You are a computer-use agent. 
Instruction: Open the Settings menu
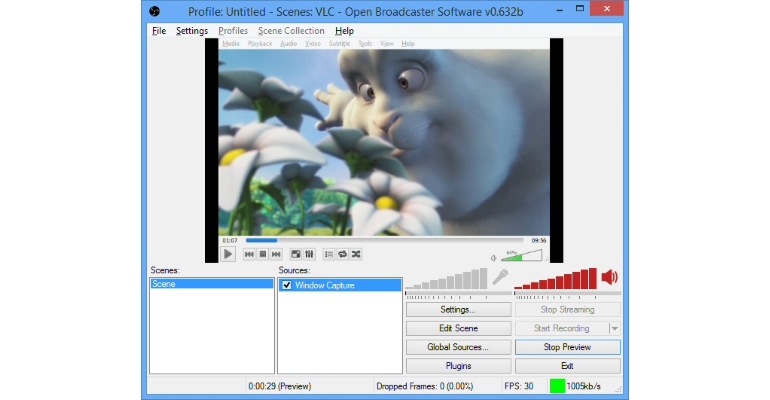pos(192,31)
